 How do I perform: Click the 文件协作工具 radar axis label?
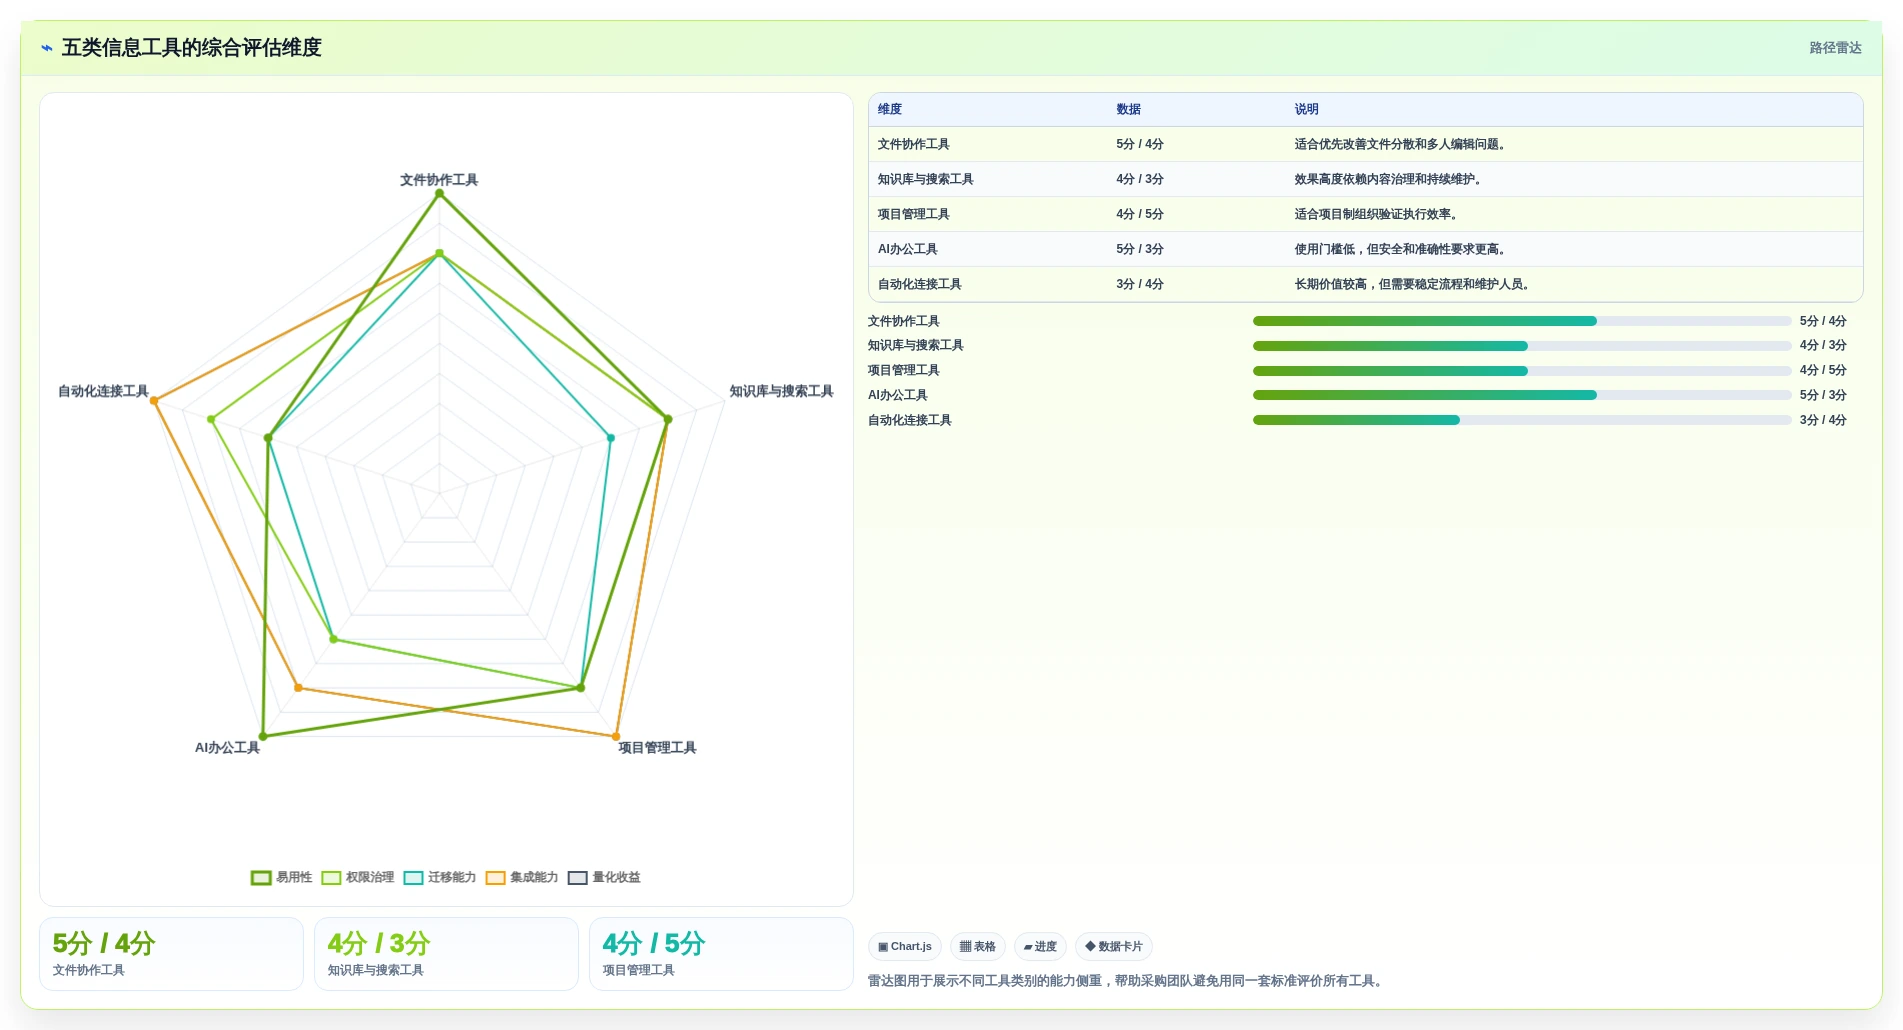tap(439, 180)
